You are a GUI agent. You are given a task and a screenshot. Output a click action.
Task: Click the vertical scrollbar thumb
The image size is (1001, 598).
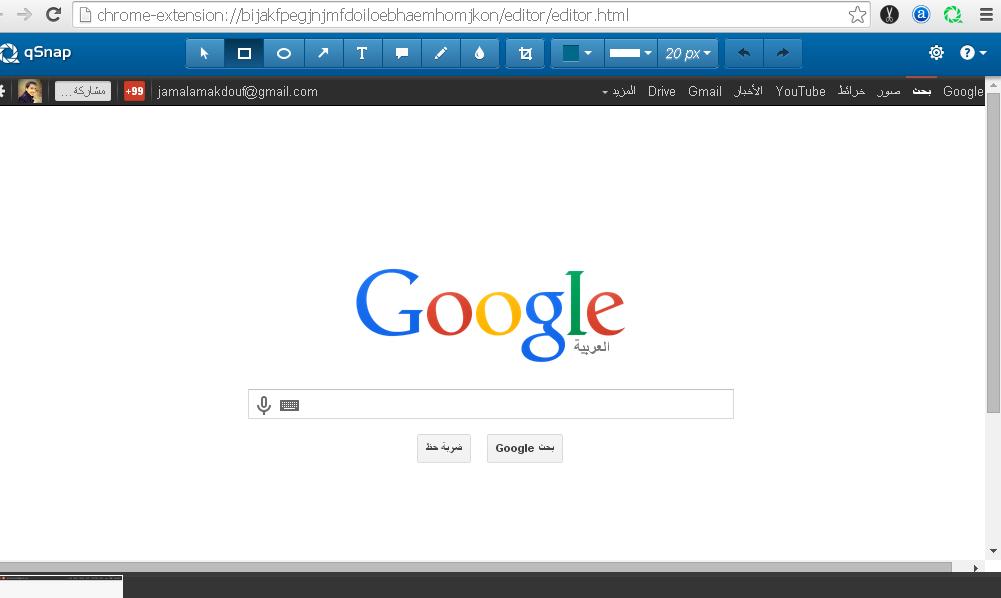click(993, 252)
